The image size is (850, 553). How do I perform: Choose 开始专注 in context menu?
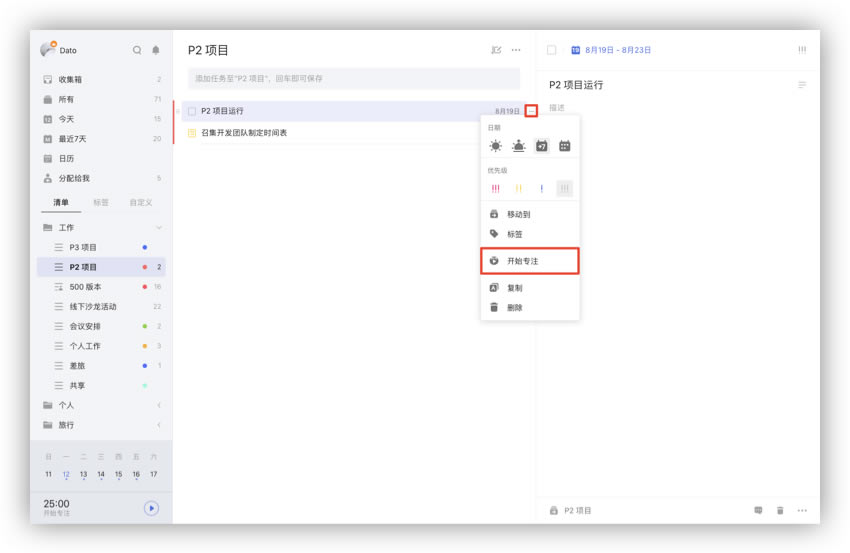530,261
